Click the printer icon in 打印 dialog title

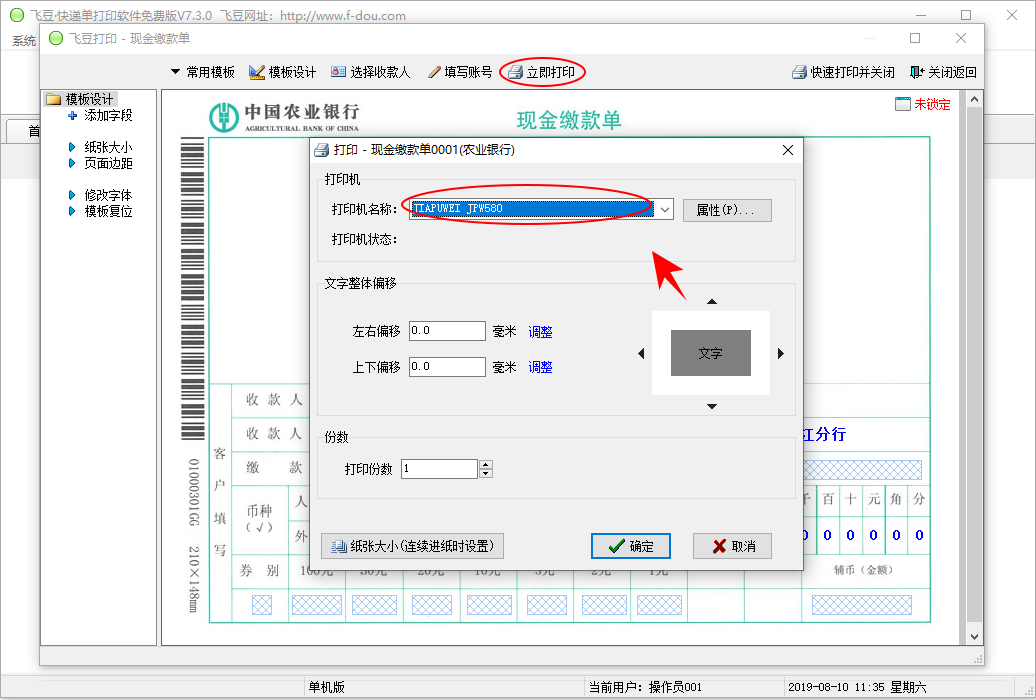coord(322,150)
